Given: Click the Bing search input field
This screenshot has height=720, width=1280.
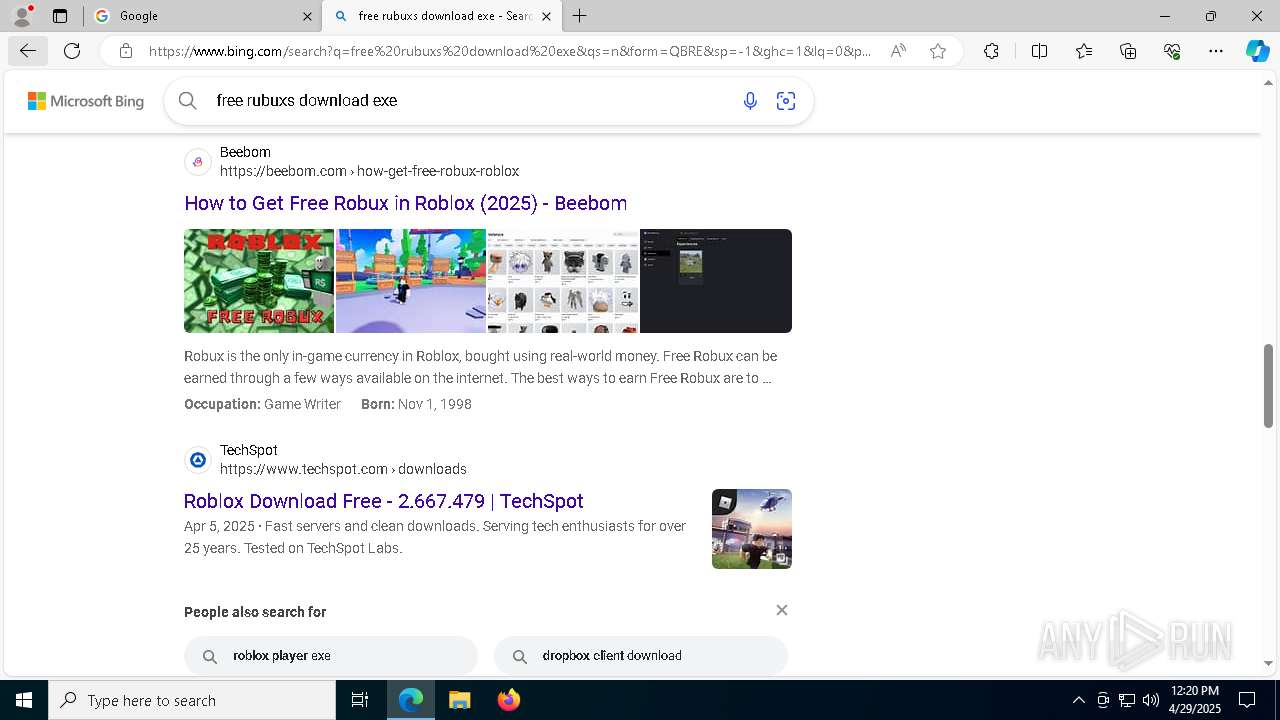Looking at the screenshot, I should [x=470, y=100].
